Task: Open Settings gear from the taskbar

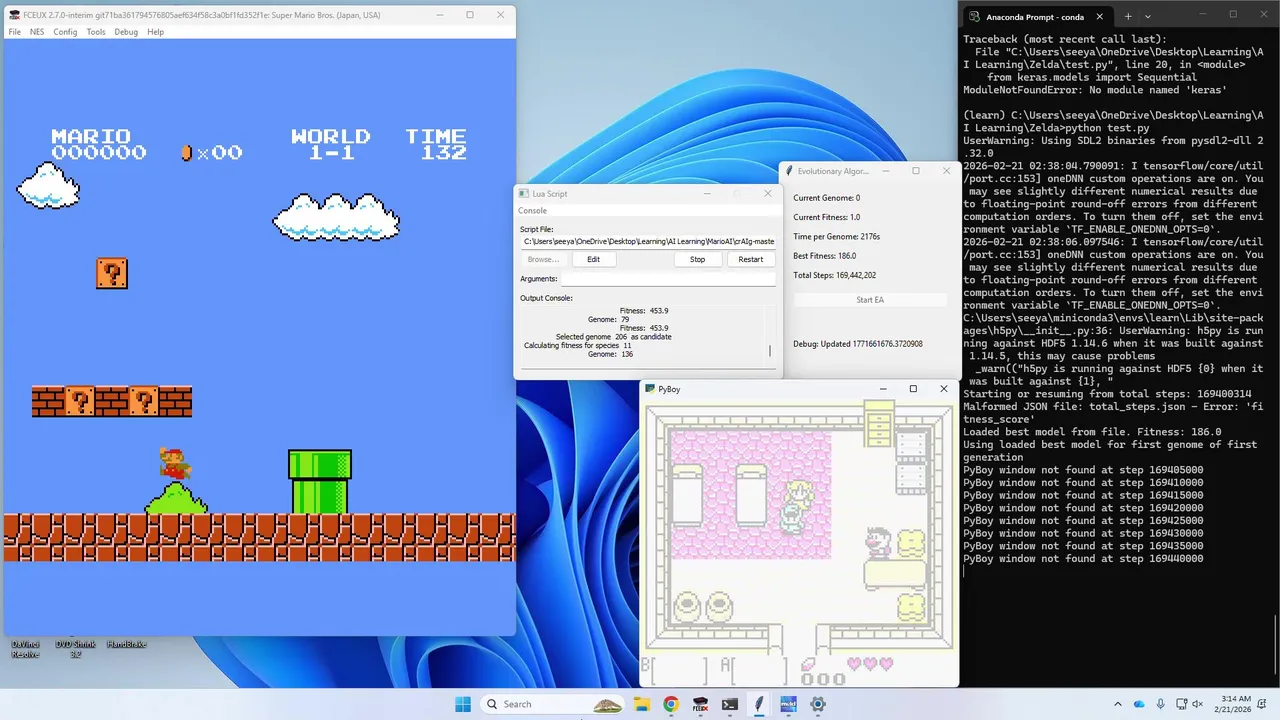Action: coord(817,704)
